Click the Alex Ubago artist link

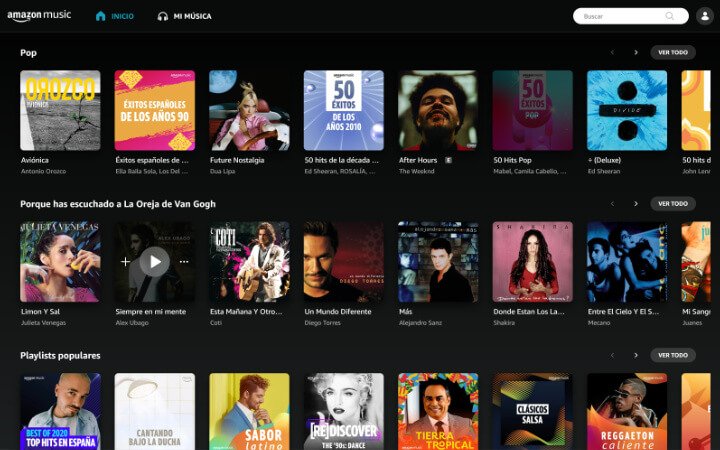click(x=132, y=323)
